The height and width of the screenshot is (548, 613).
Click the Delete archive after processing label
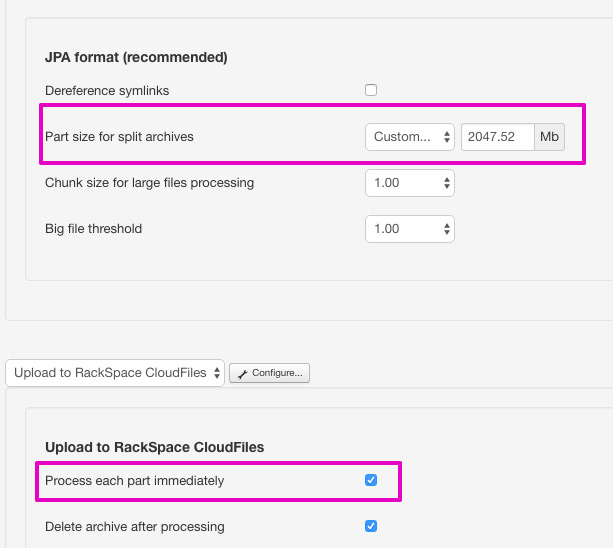pyautogui.click(x=135, y=527)
